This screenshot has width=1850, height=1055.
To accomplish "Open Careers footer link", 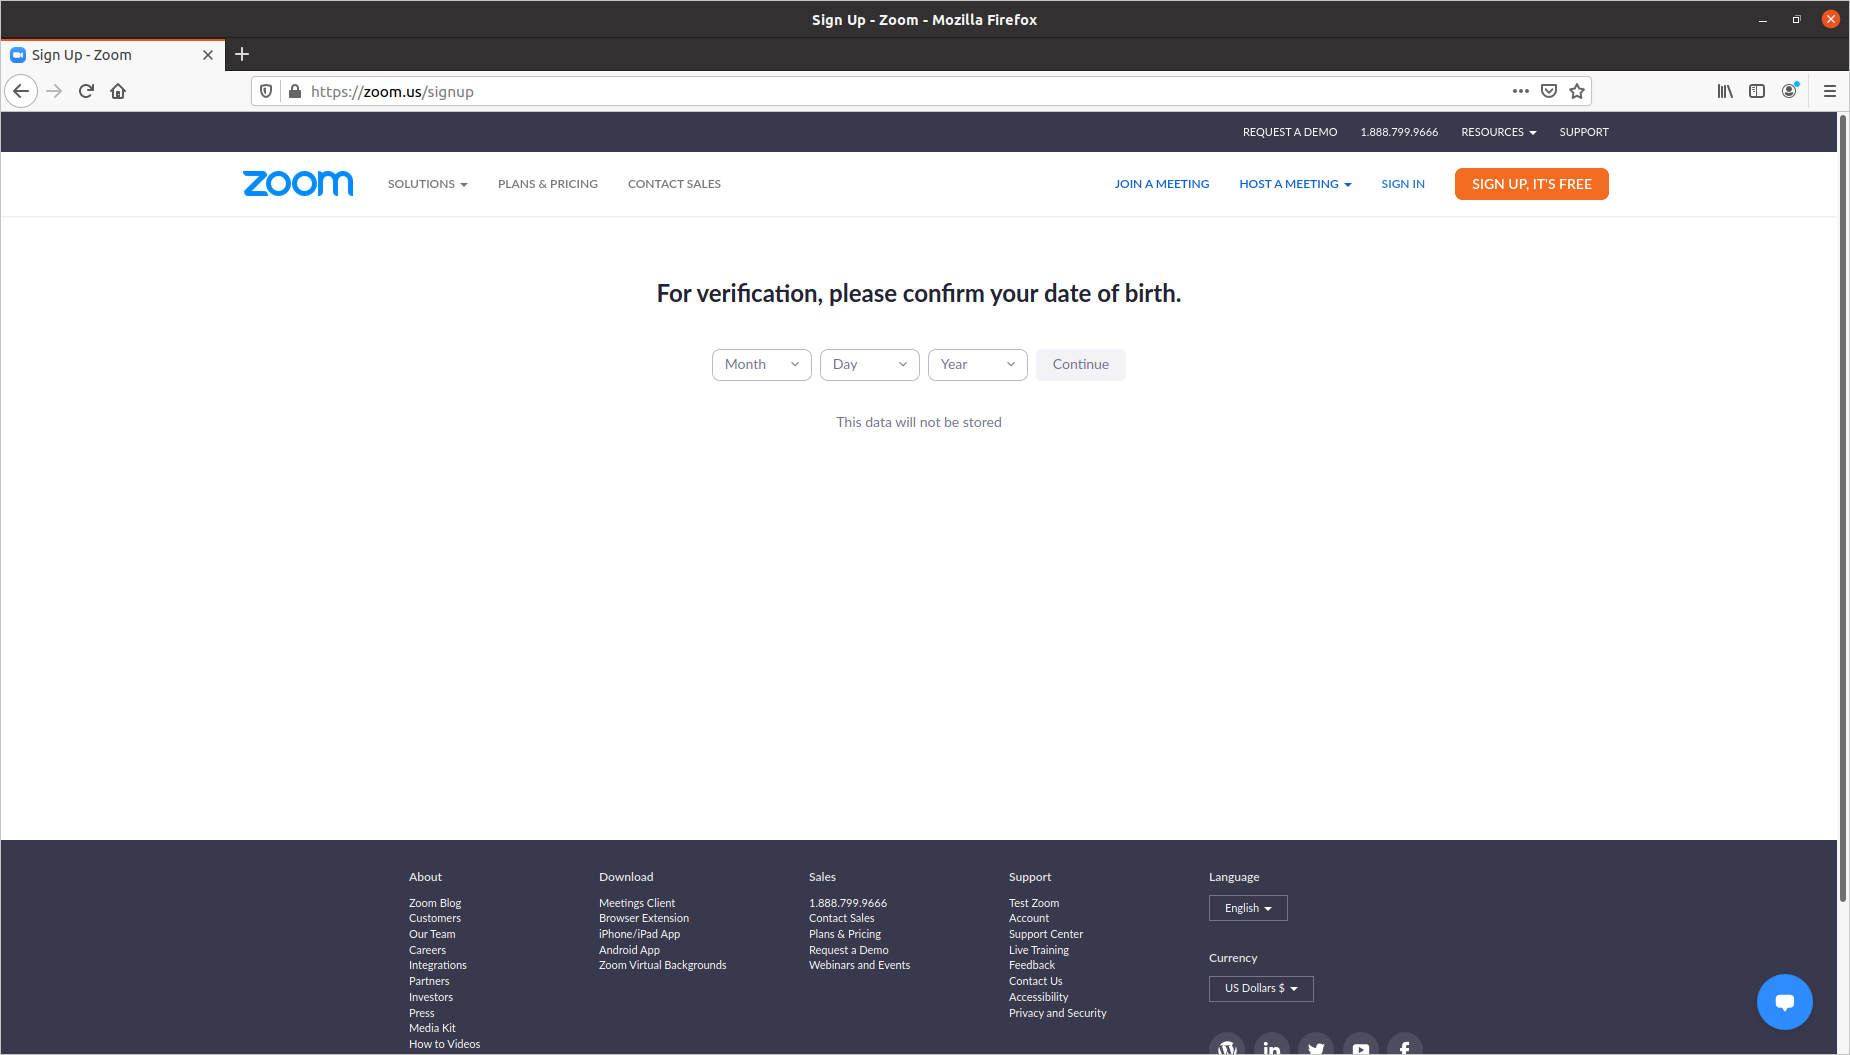I will [x=427, y=950].
